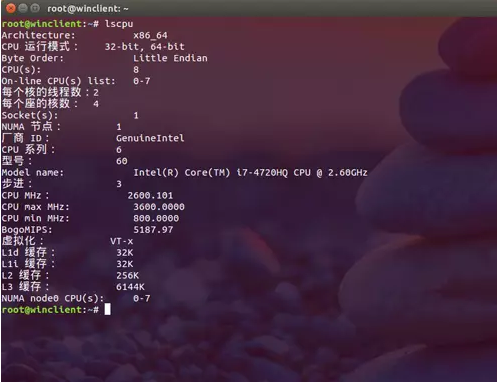Viewport: 497px width, 382px height.
Task: Click the '虚拟化' label
Action: [22, 241]
